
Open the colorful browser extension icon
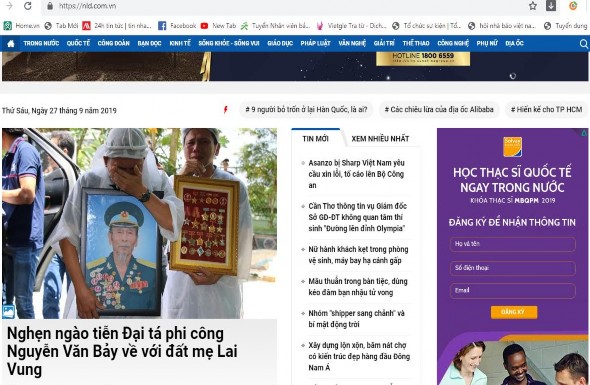click(x=573, y=6)
